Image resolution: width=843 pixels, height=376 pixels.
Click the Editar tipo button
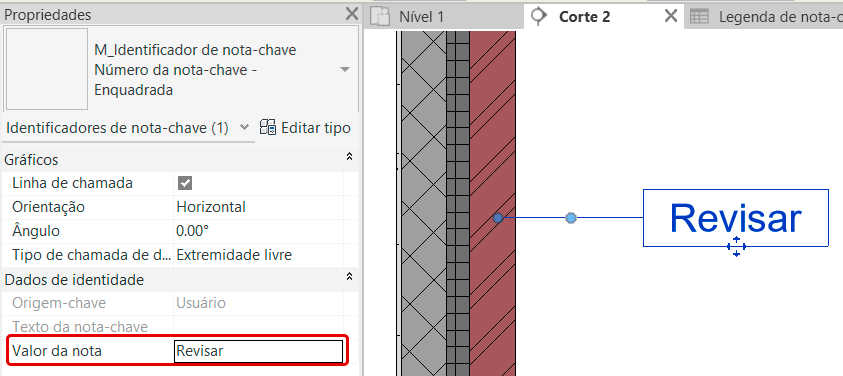point(305,128)
